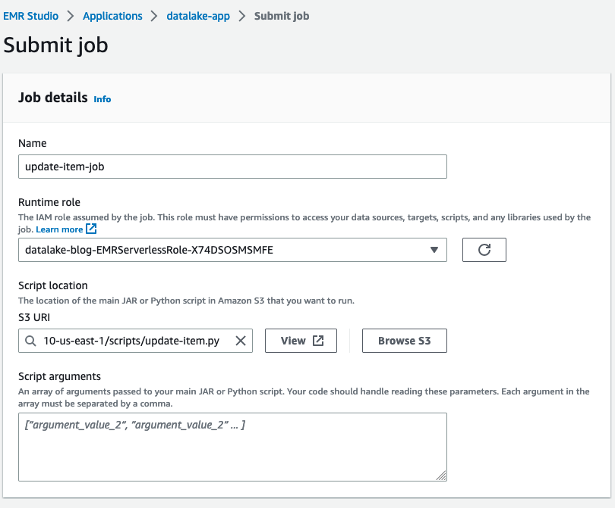
Task: Go to EMR Studio breadcrumb
Action: pos(31,16)
